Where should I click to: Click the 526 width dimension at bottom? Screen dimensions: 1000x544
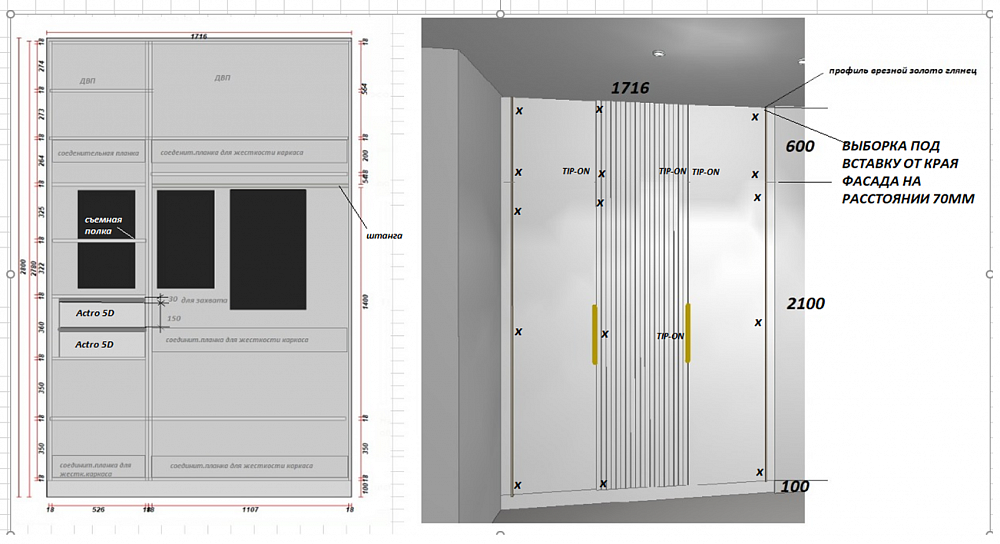(x=99, y=510)
